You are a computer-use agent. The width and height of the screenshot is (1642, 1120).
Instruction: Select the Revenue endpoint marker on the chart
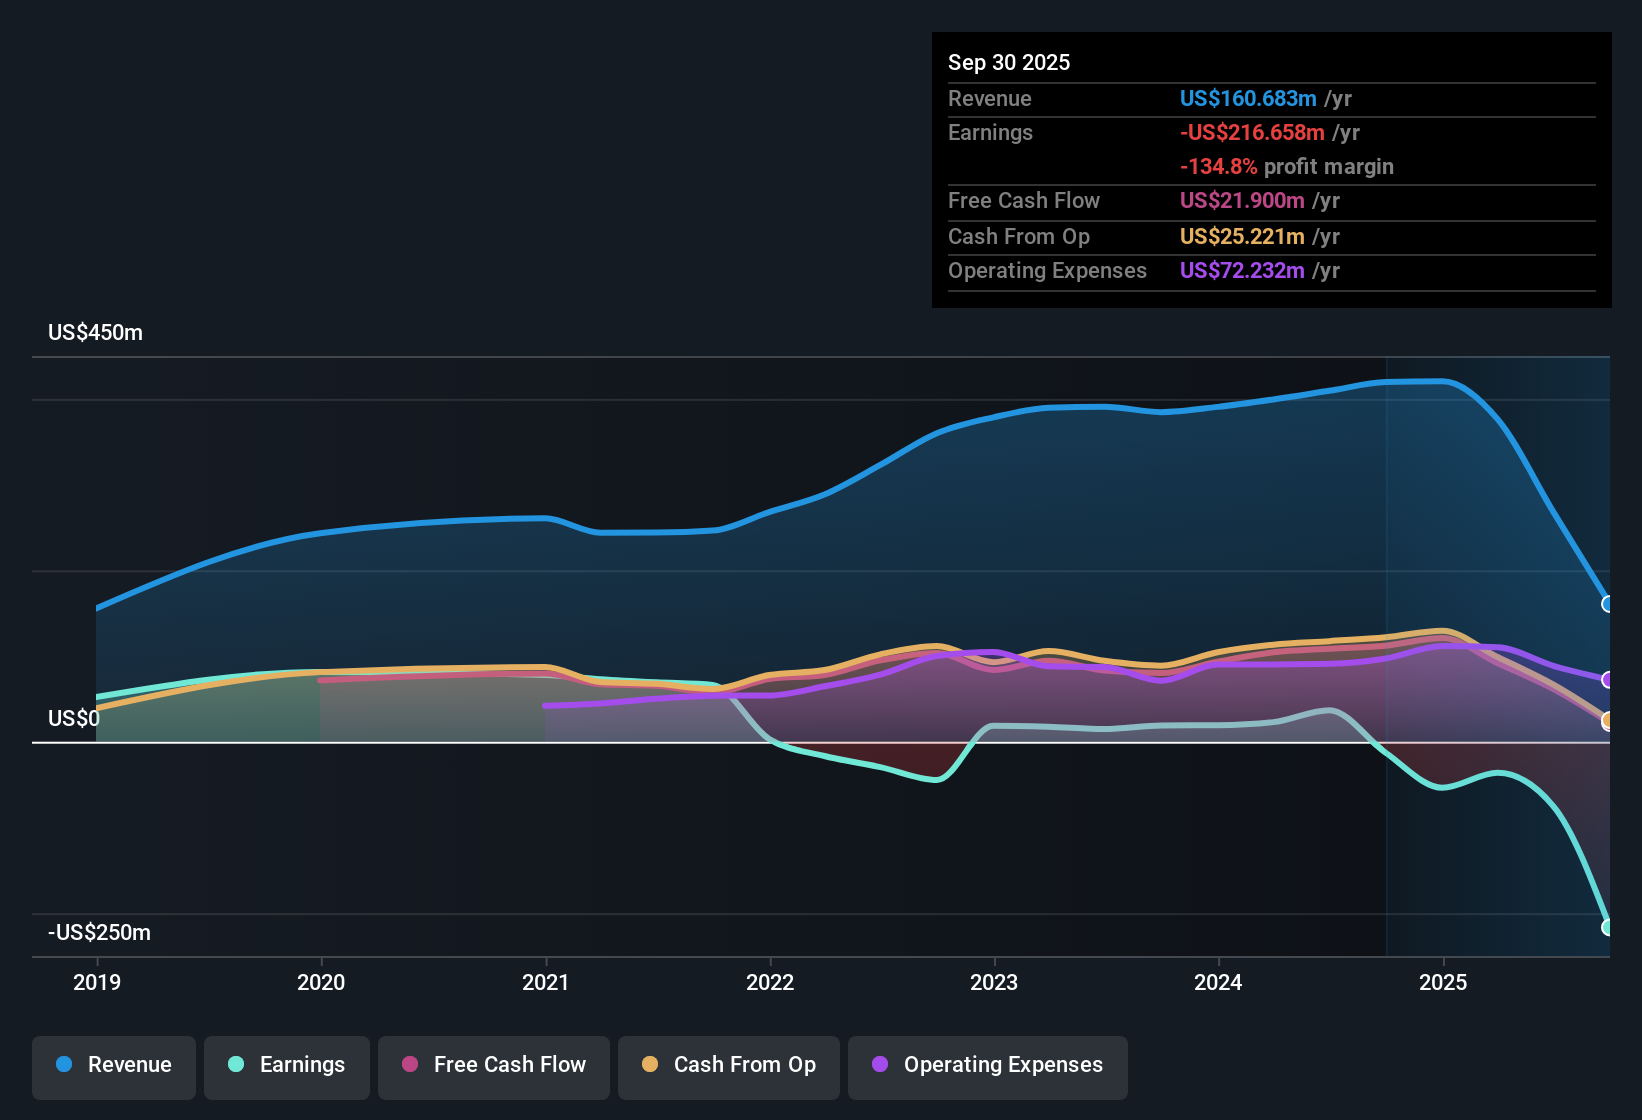coord(1608,603)
